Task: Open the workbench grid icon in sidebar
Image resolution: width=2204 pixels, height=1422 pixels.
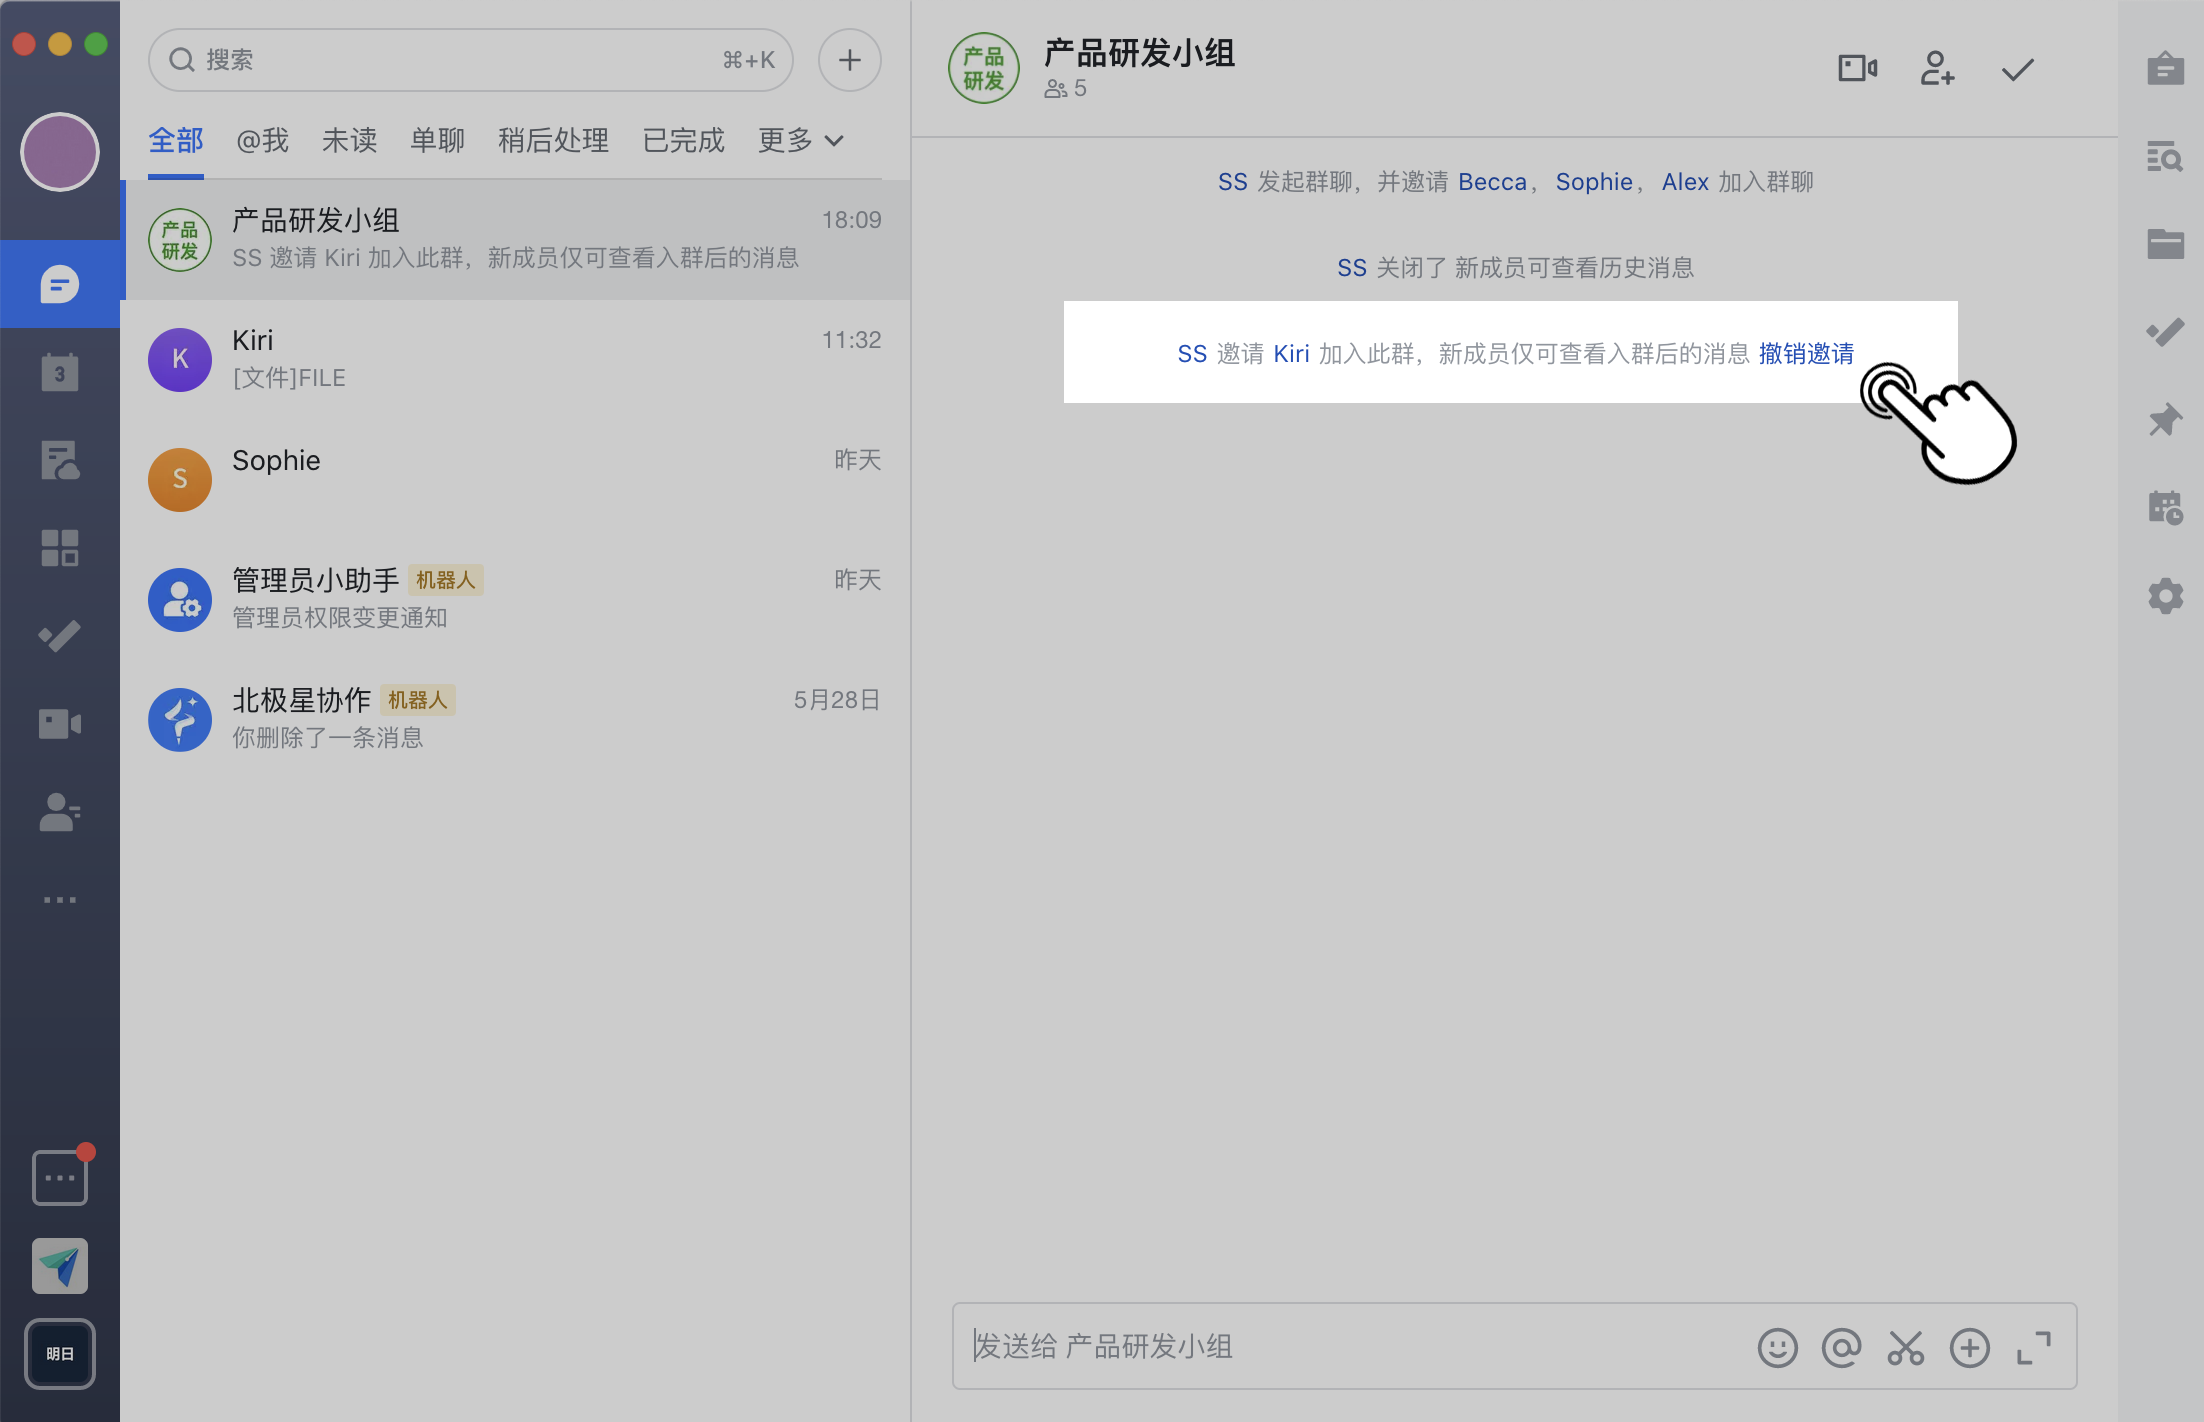Action: (x=60, y=548)
